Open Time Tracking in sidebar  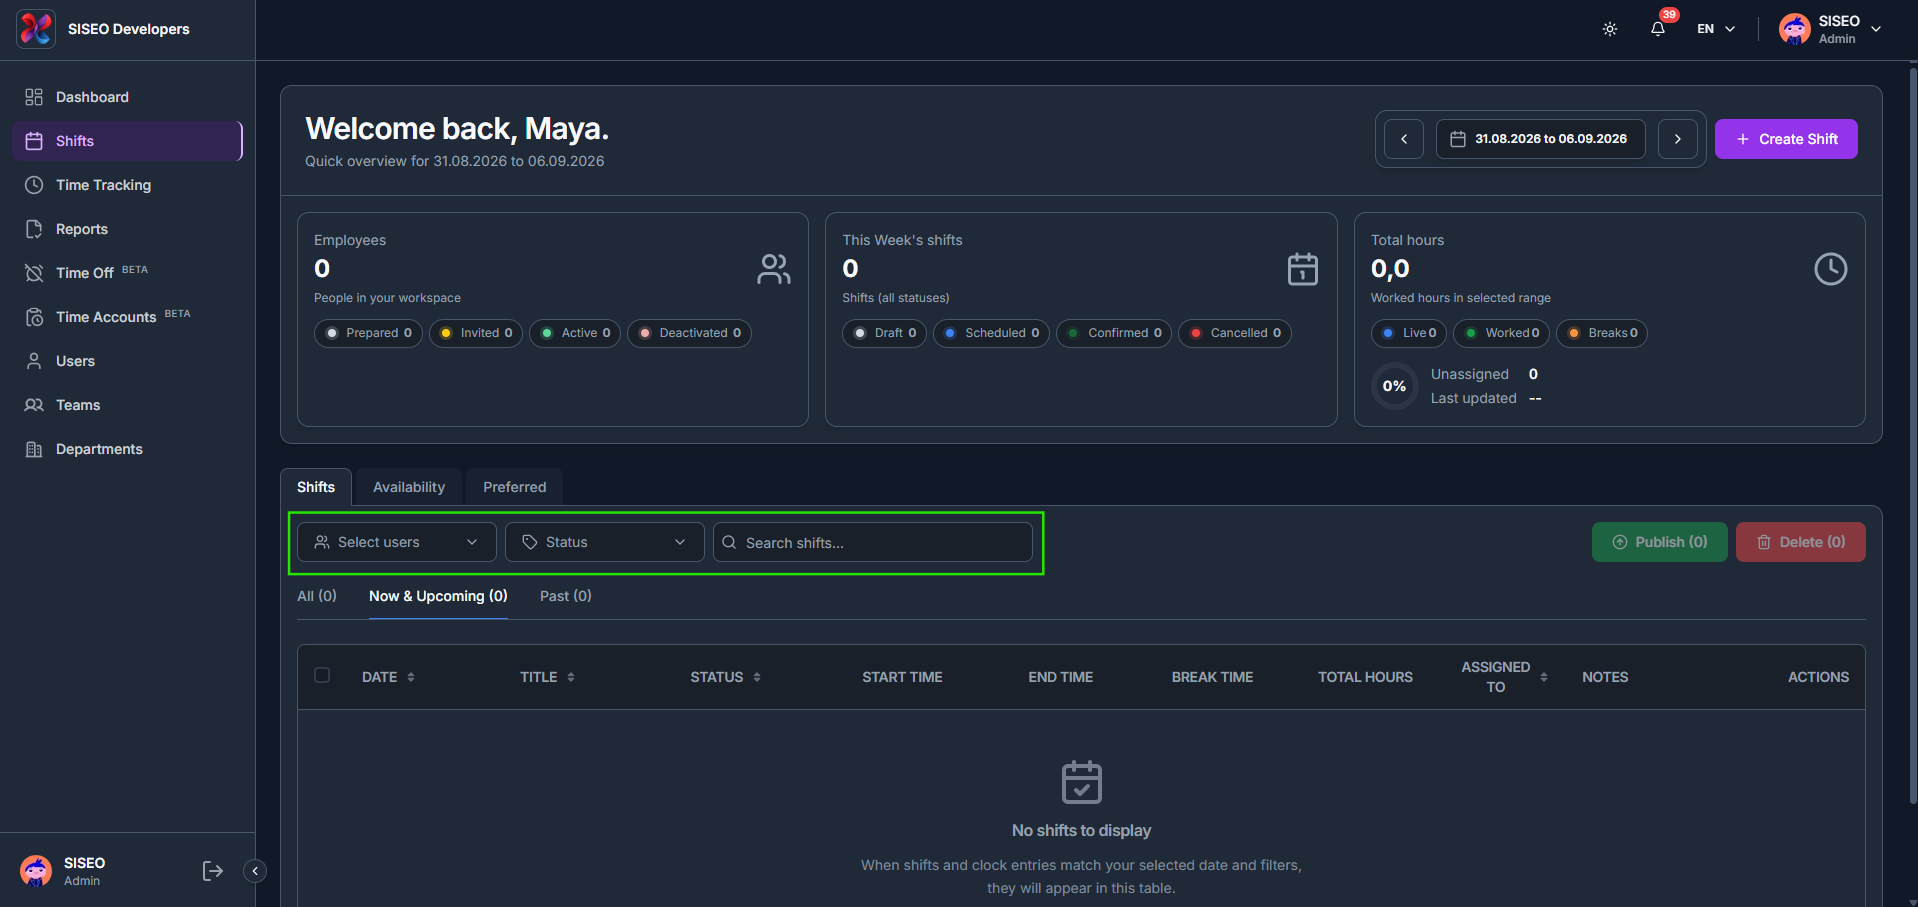pos(128,185)
